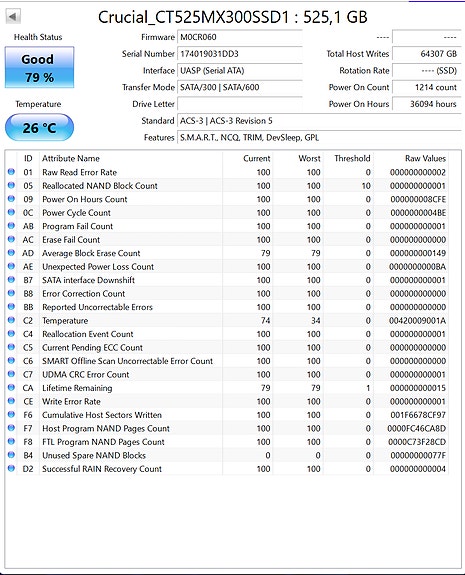Image resolution: width=465 pixels, height=575 pixels.
Task: Click the status icon for Write Error Rate
Action: pos(11,401)
